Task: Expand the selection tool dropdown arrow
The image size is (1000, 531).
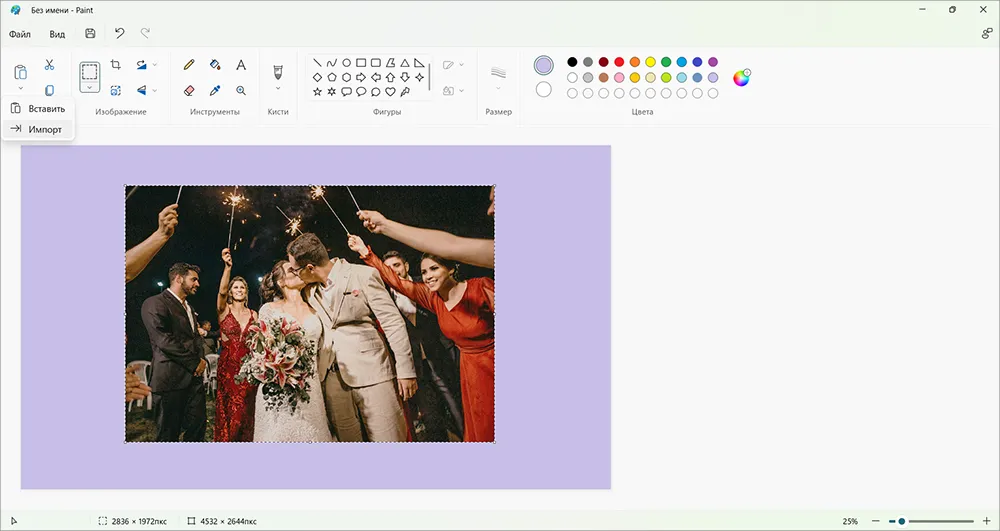Action: pos(90,87)
